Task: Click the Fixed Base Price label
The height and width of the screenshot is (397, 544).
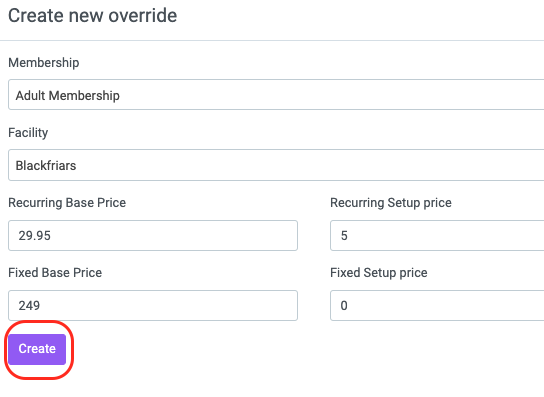Action: tap(55, 273)
